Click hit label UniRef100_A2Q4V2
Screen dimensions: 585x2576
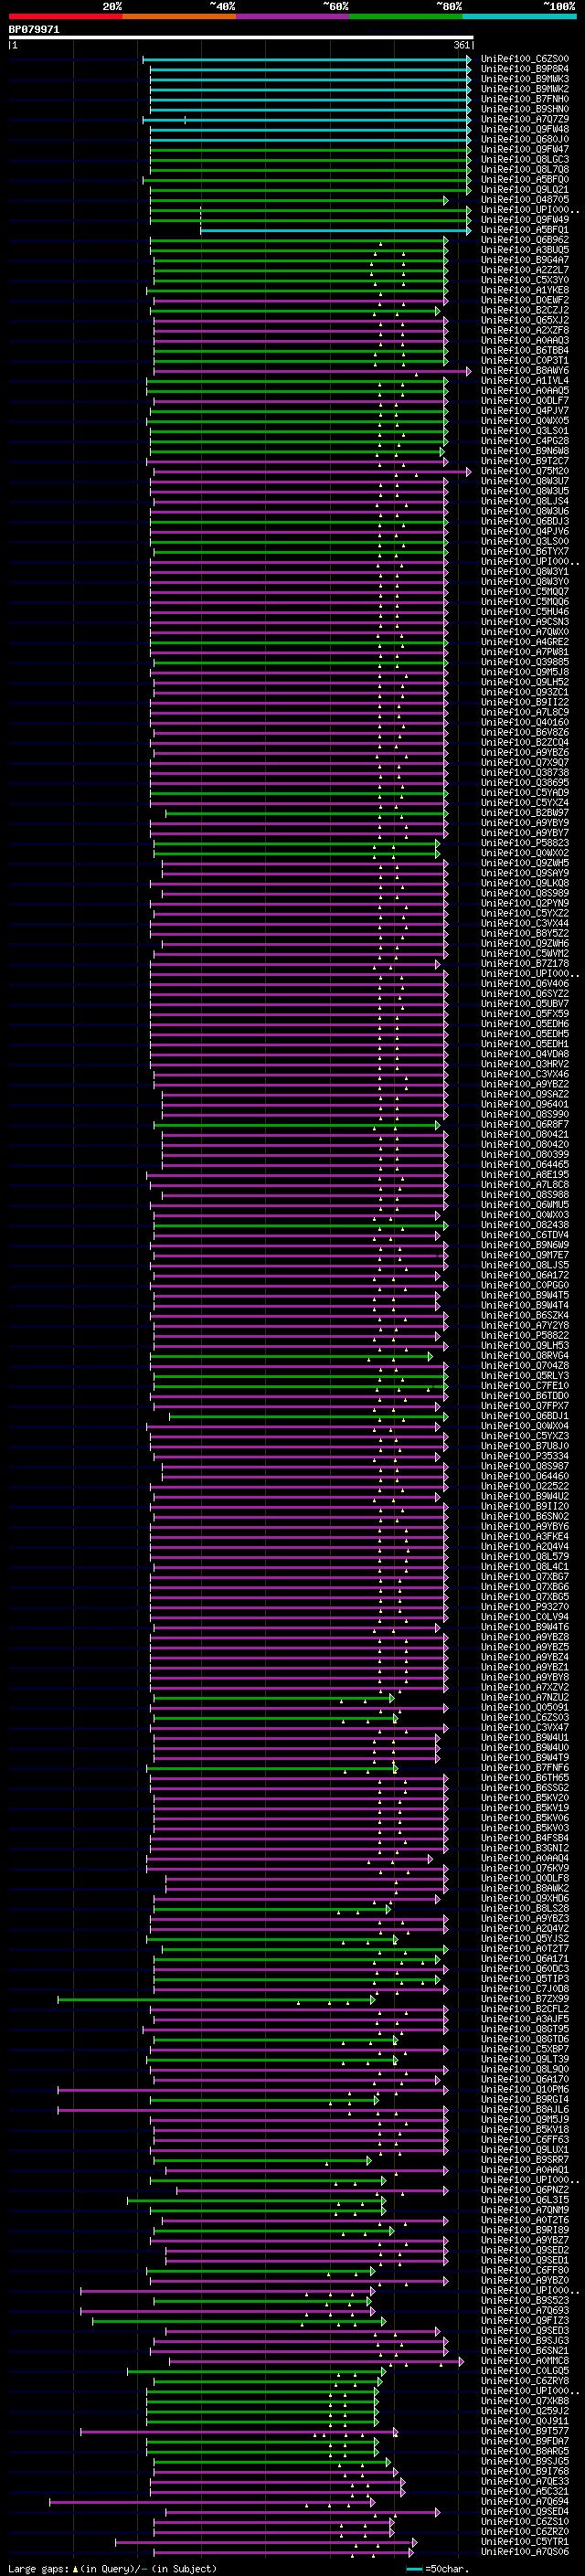[525, 1929]
